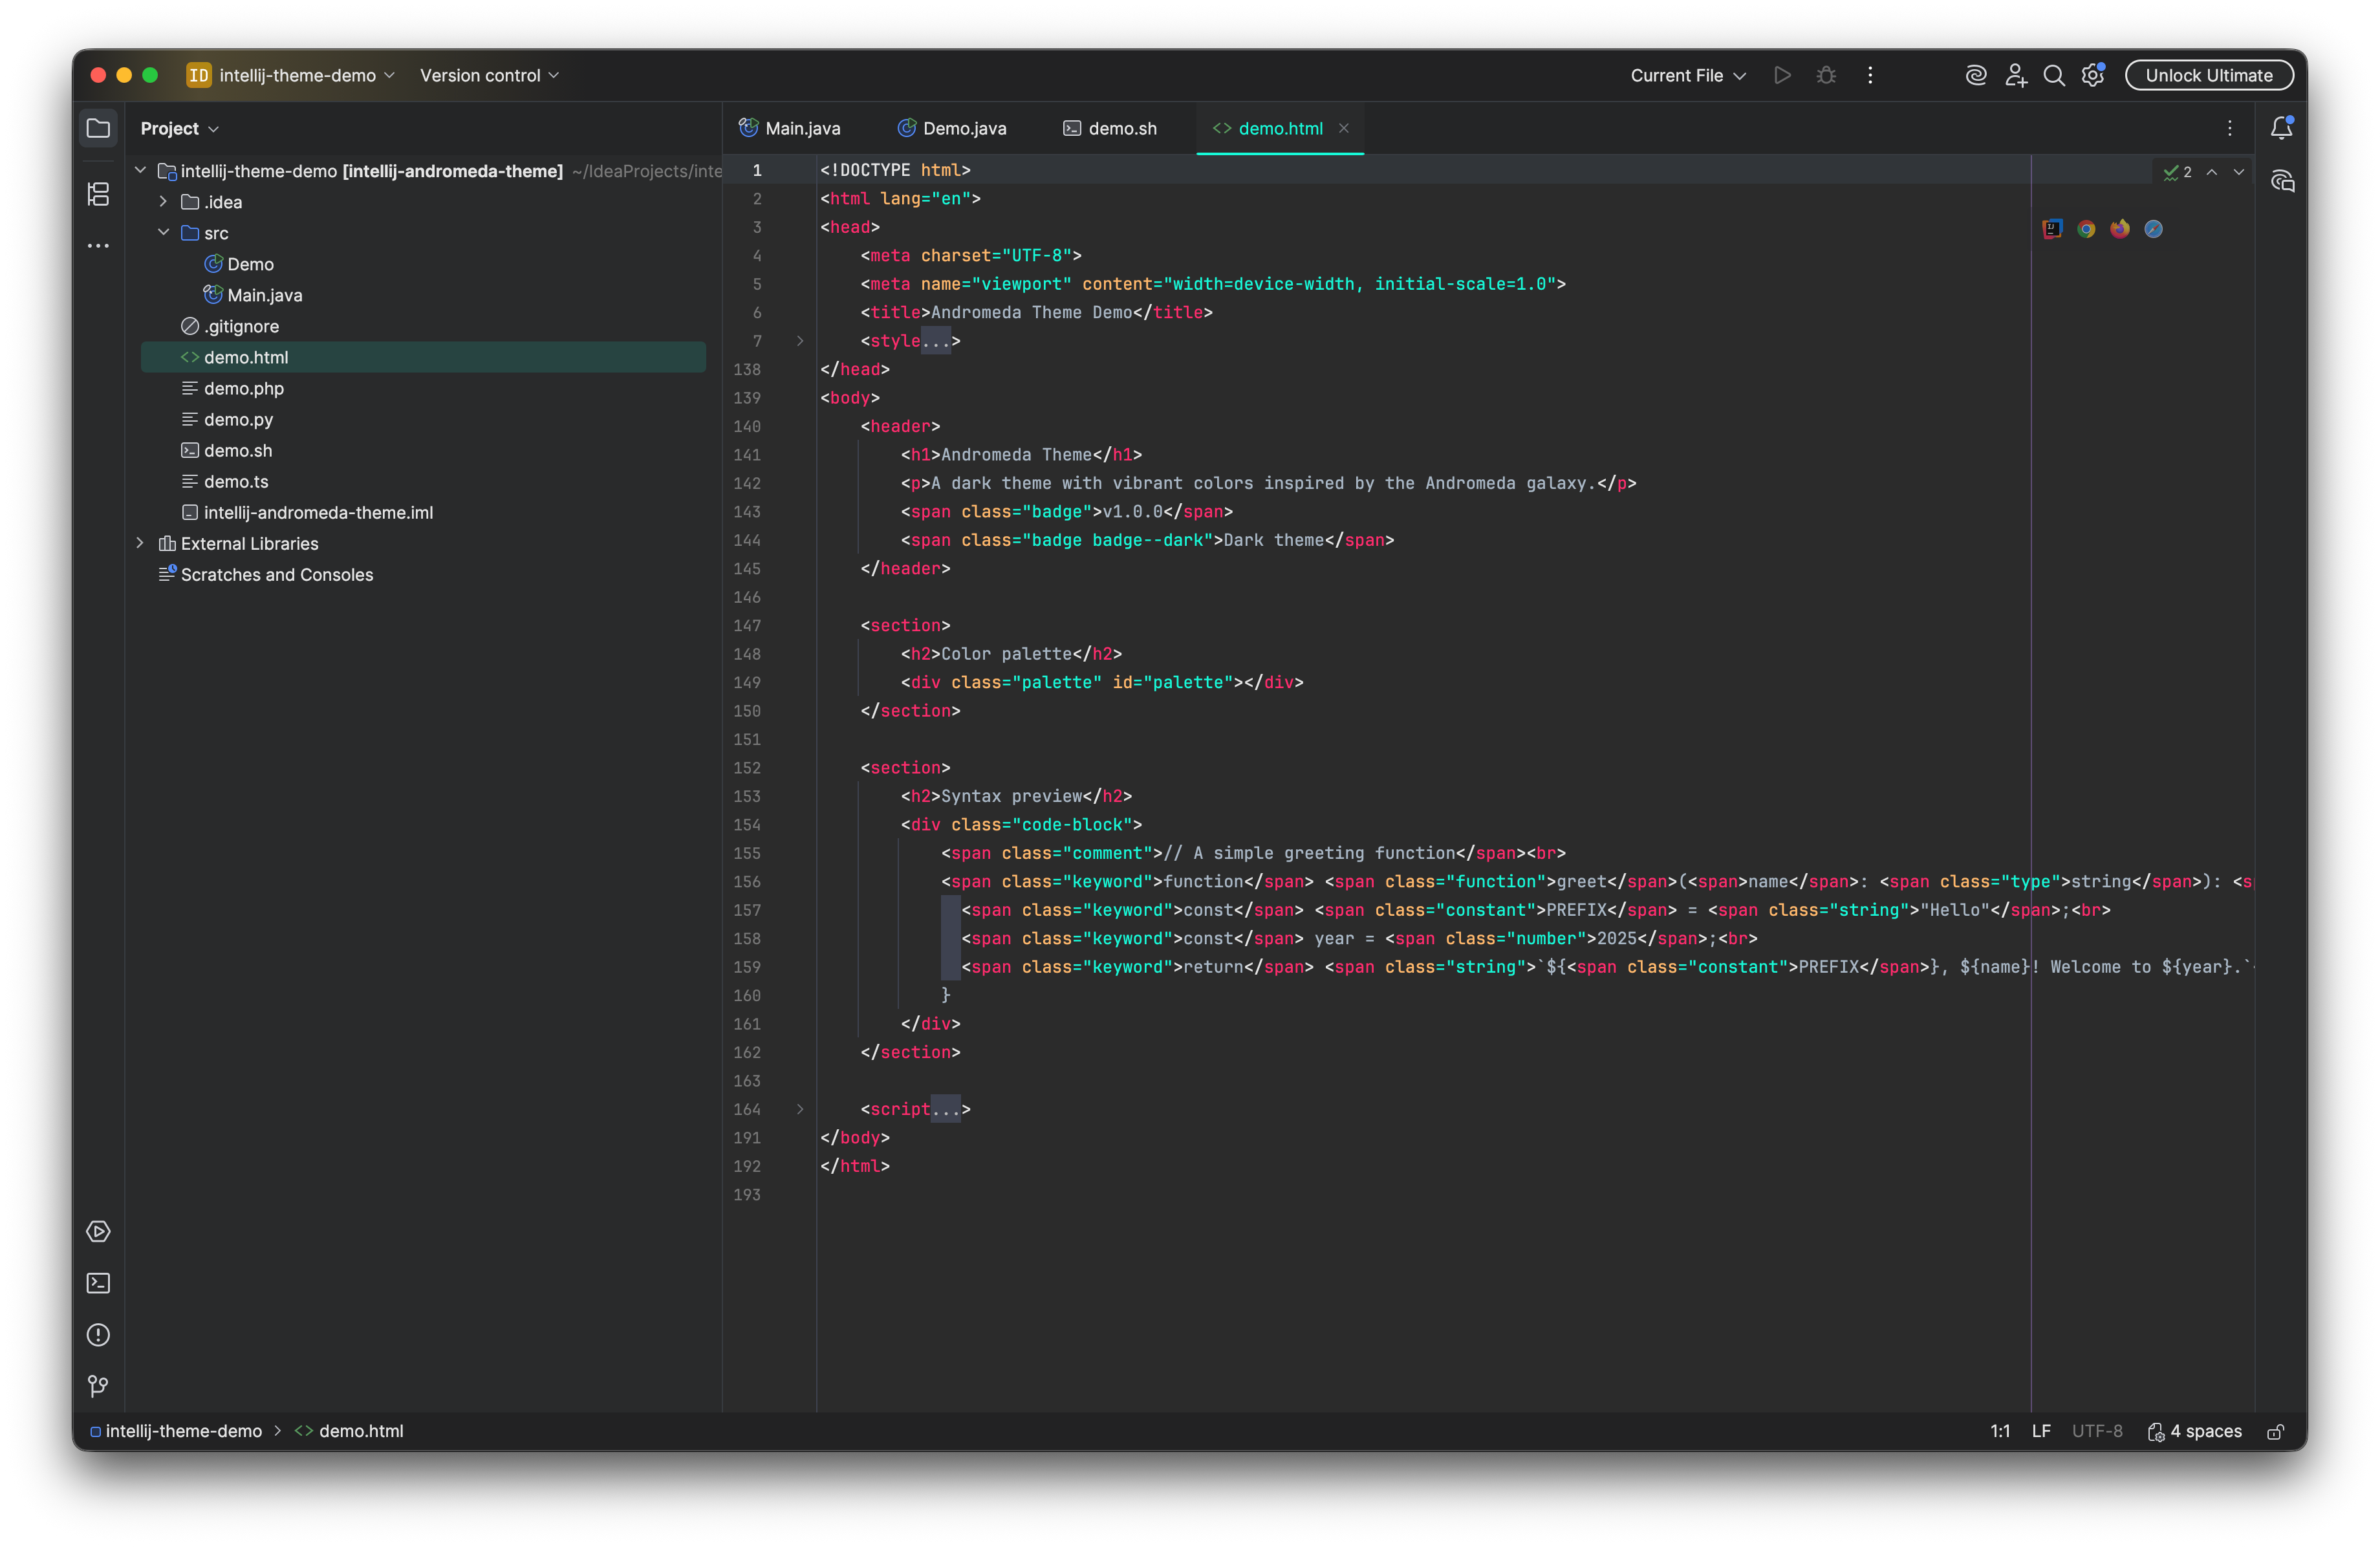Click the Unlock Ultimate button
The height and width of the screenshot is (1547, 2380).
(x=2208, y=75)
